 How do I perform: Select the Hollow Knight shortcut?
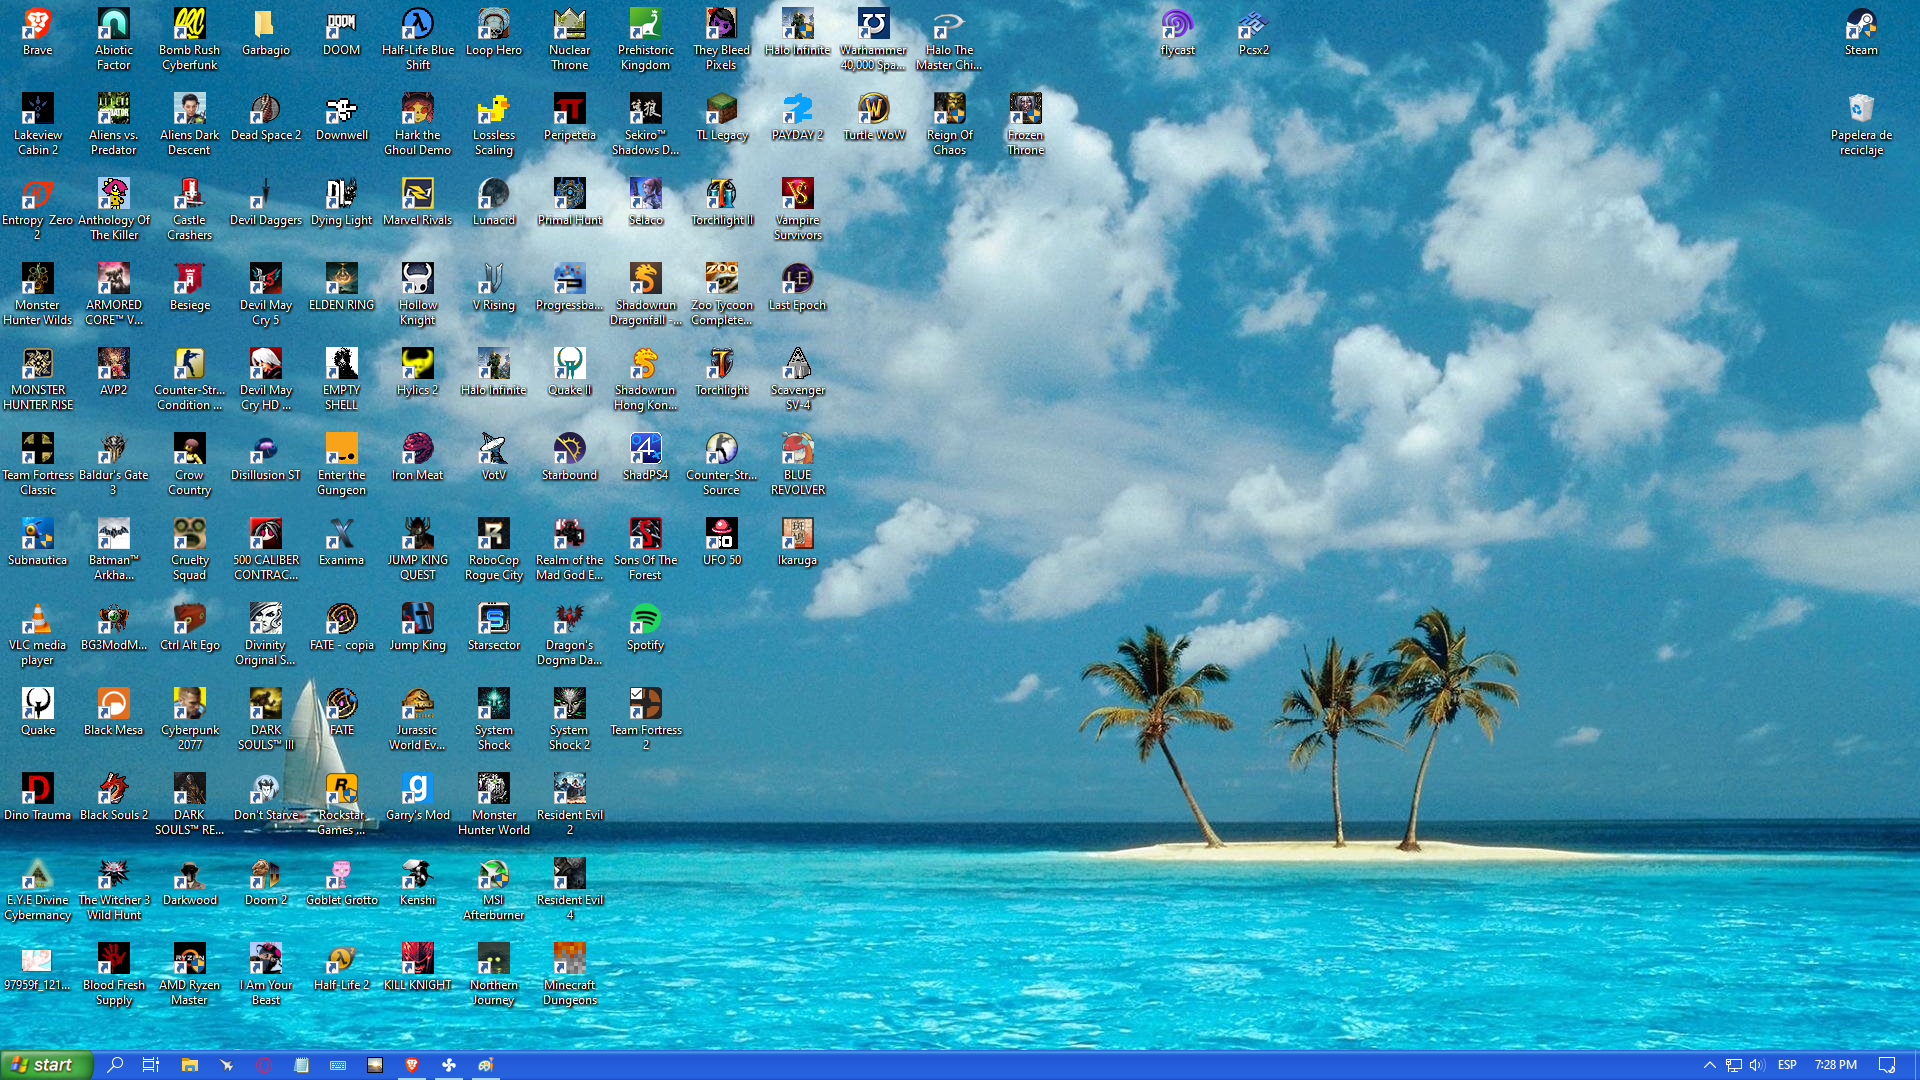418,294
